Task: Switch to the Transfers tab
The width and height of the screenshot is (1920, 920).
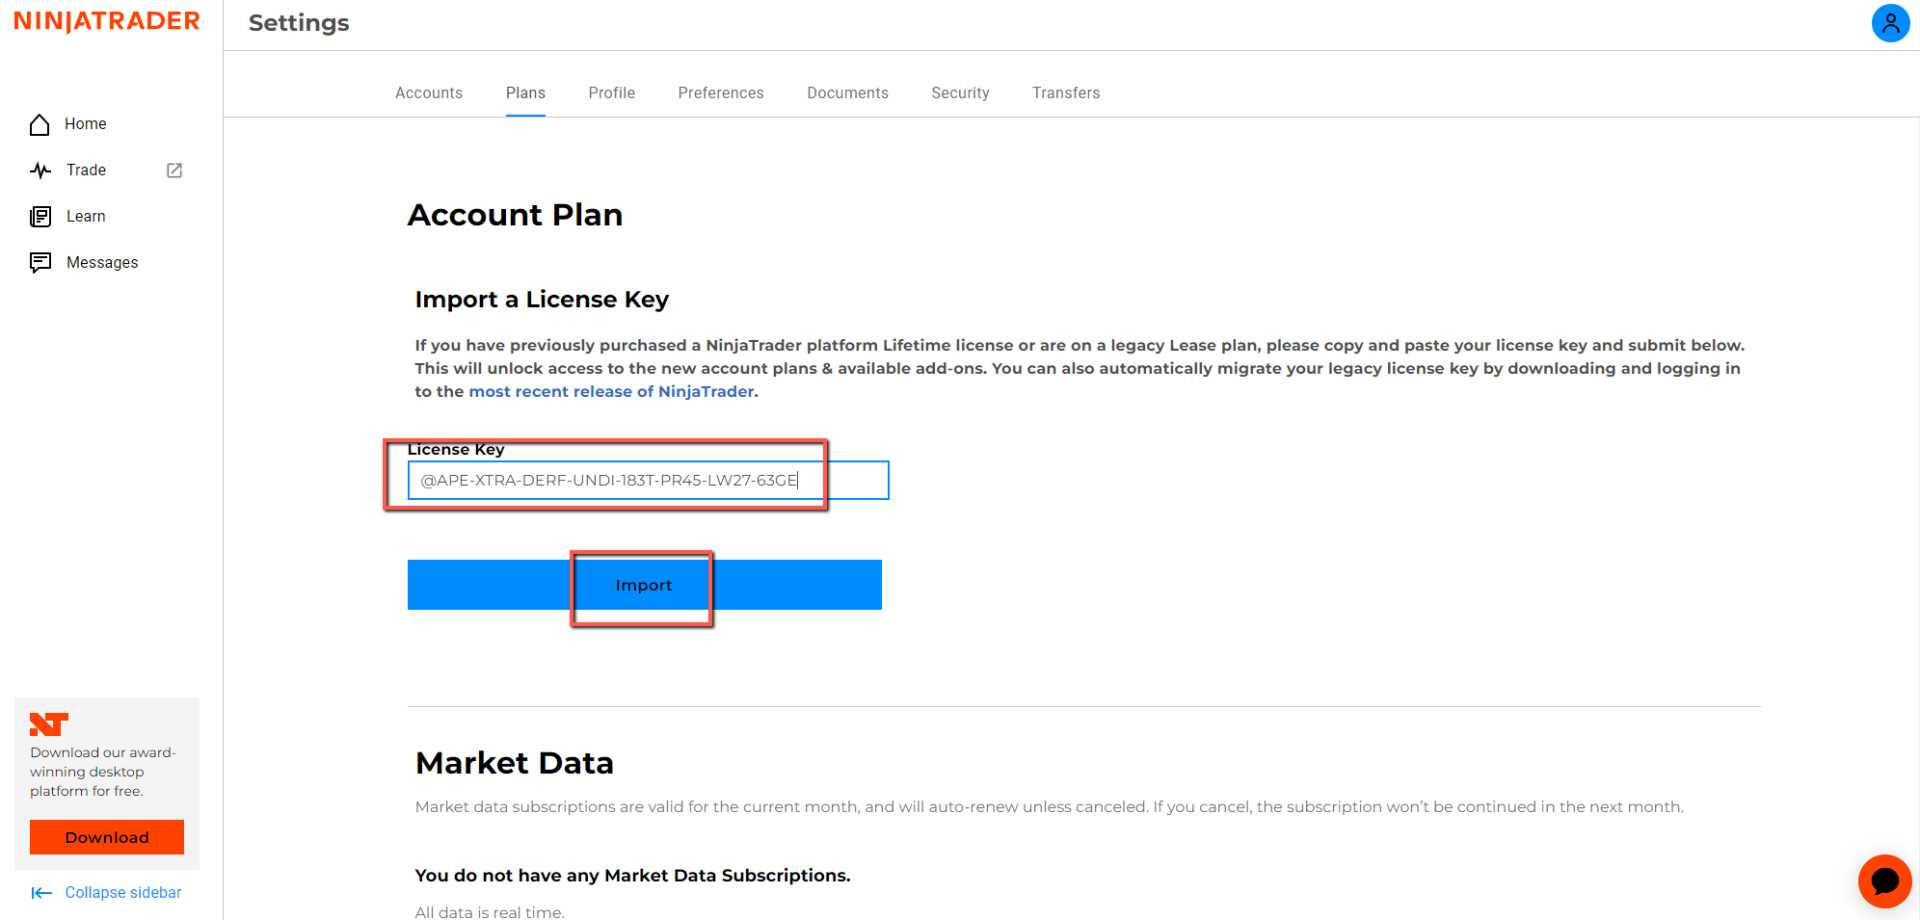Action: pos(1066,93)
